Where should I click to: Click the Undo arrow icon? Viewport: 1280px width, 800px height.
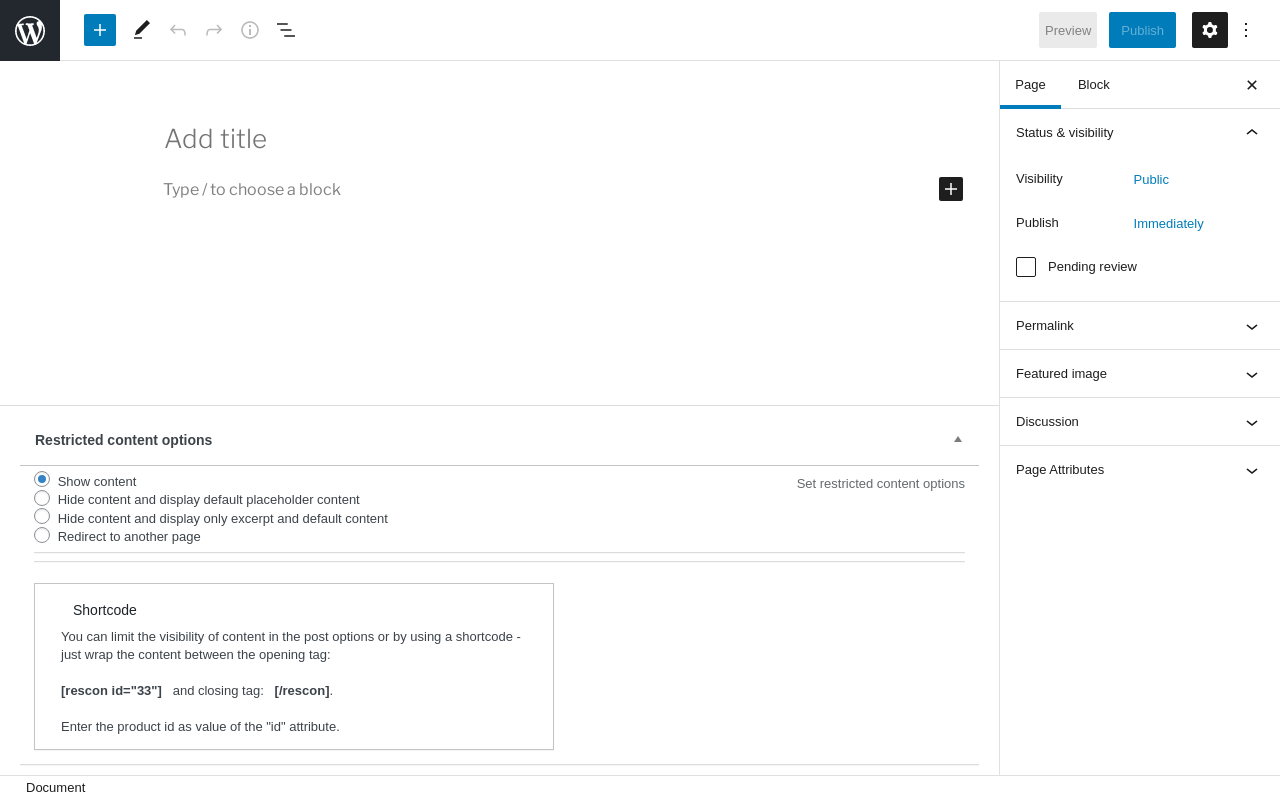(178, 30)
